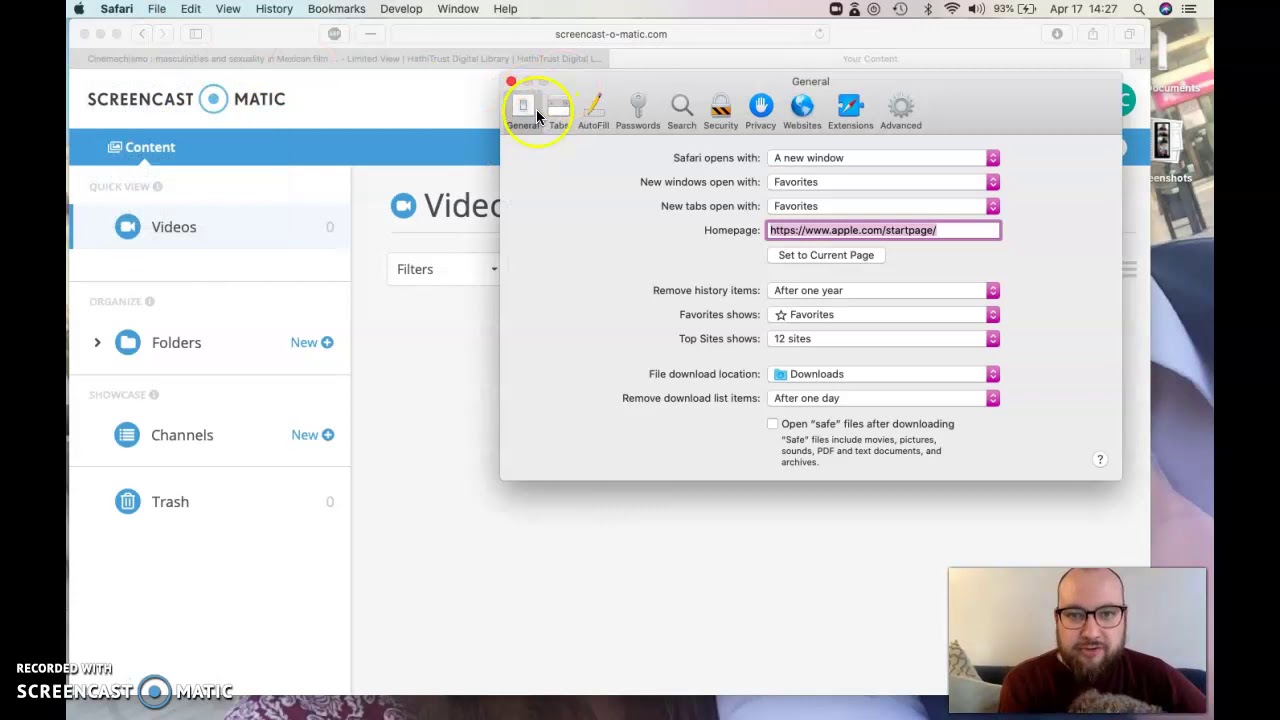Open the Passwords preferences pane
Screen dimensions: 1280x720
click(638, 112)
